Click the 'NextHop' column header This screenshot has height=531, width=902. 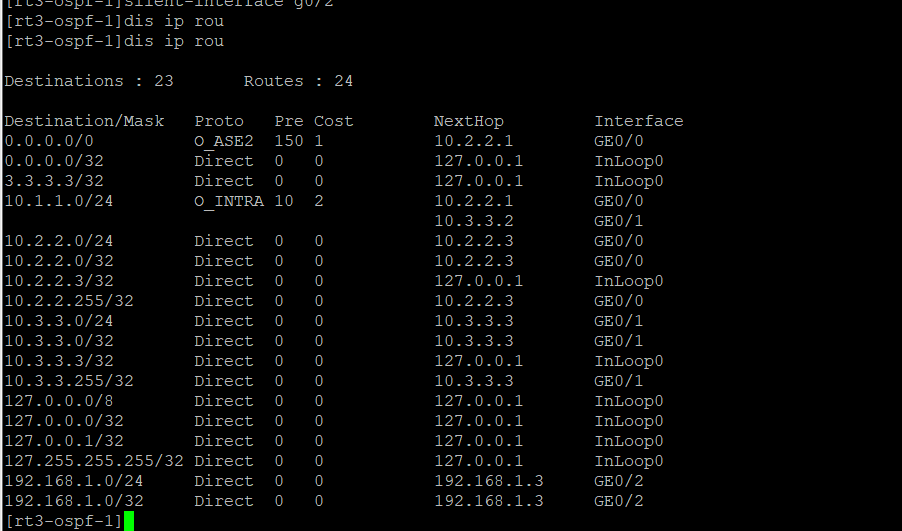click(x=469, y=121)
